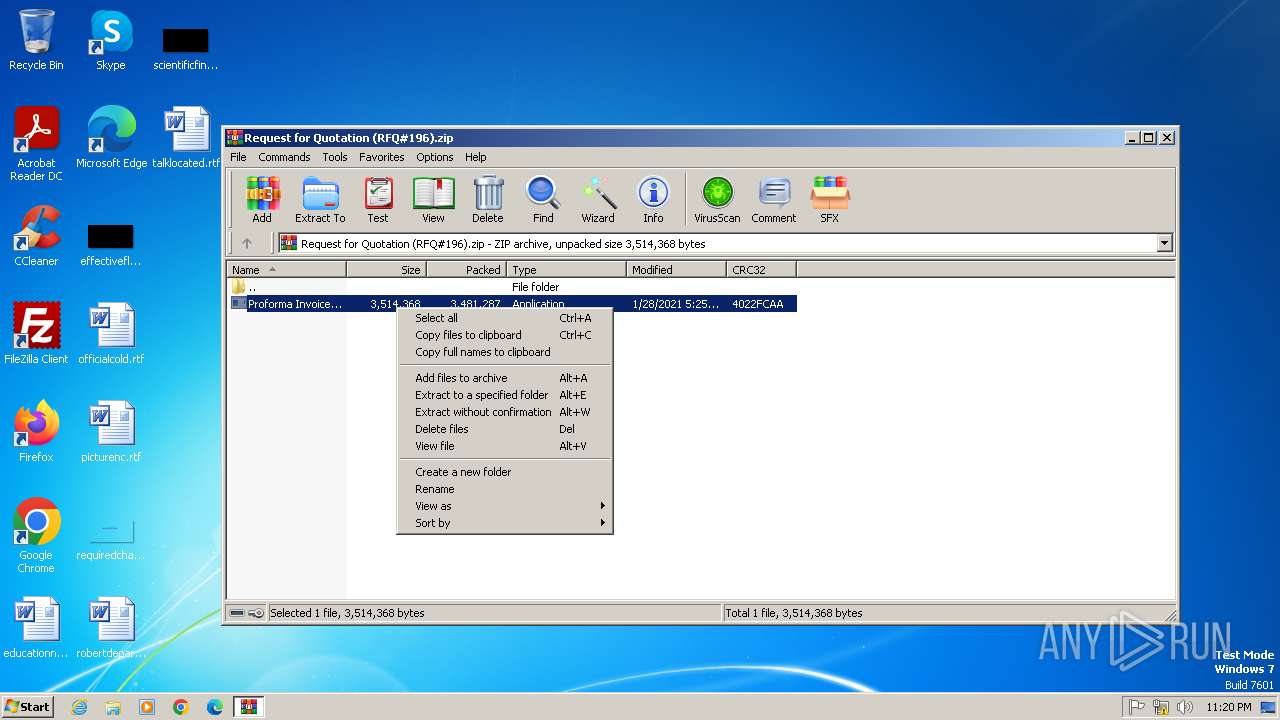The width and height of the screenshot is (1280, 720).
Task: Select the robertdepar document desktop icon
Action: 111,628
